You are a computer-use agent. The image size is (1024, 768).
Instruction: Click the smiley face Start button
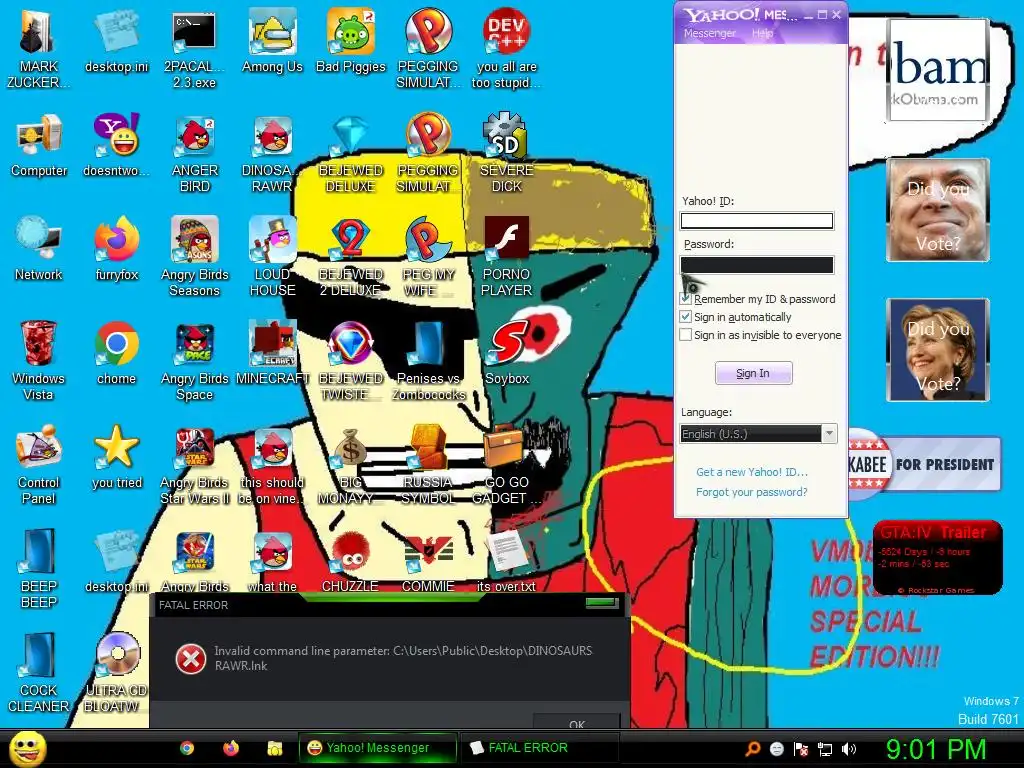tap(28, 748)
